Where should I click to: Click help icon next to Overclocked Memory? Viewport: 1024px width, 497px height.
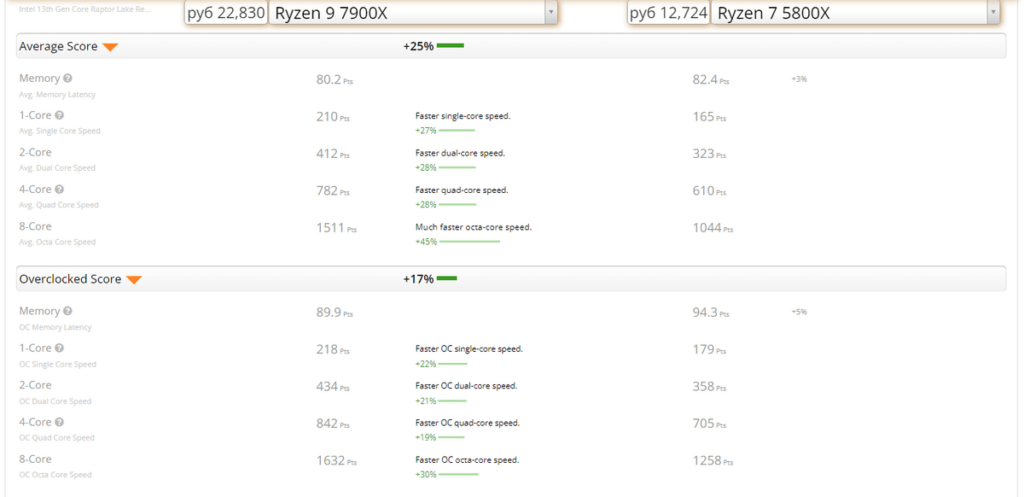[68, 312]
